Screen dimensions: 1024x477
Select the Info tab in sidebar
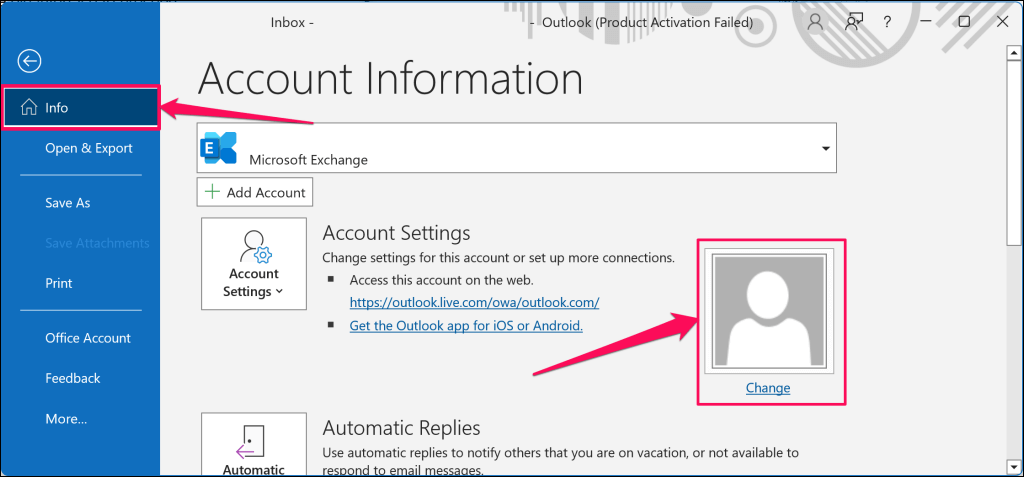click(x=80, y=108)
